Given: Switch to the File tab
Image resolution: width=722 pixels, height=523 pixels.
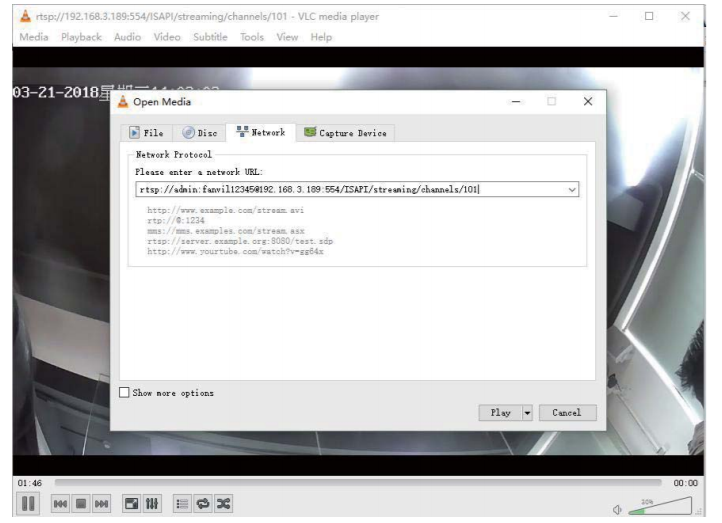Looking at the screenshot, I should (146, 133).
